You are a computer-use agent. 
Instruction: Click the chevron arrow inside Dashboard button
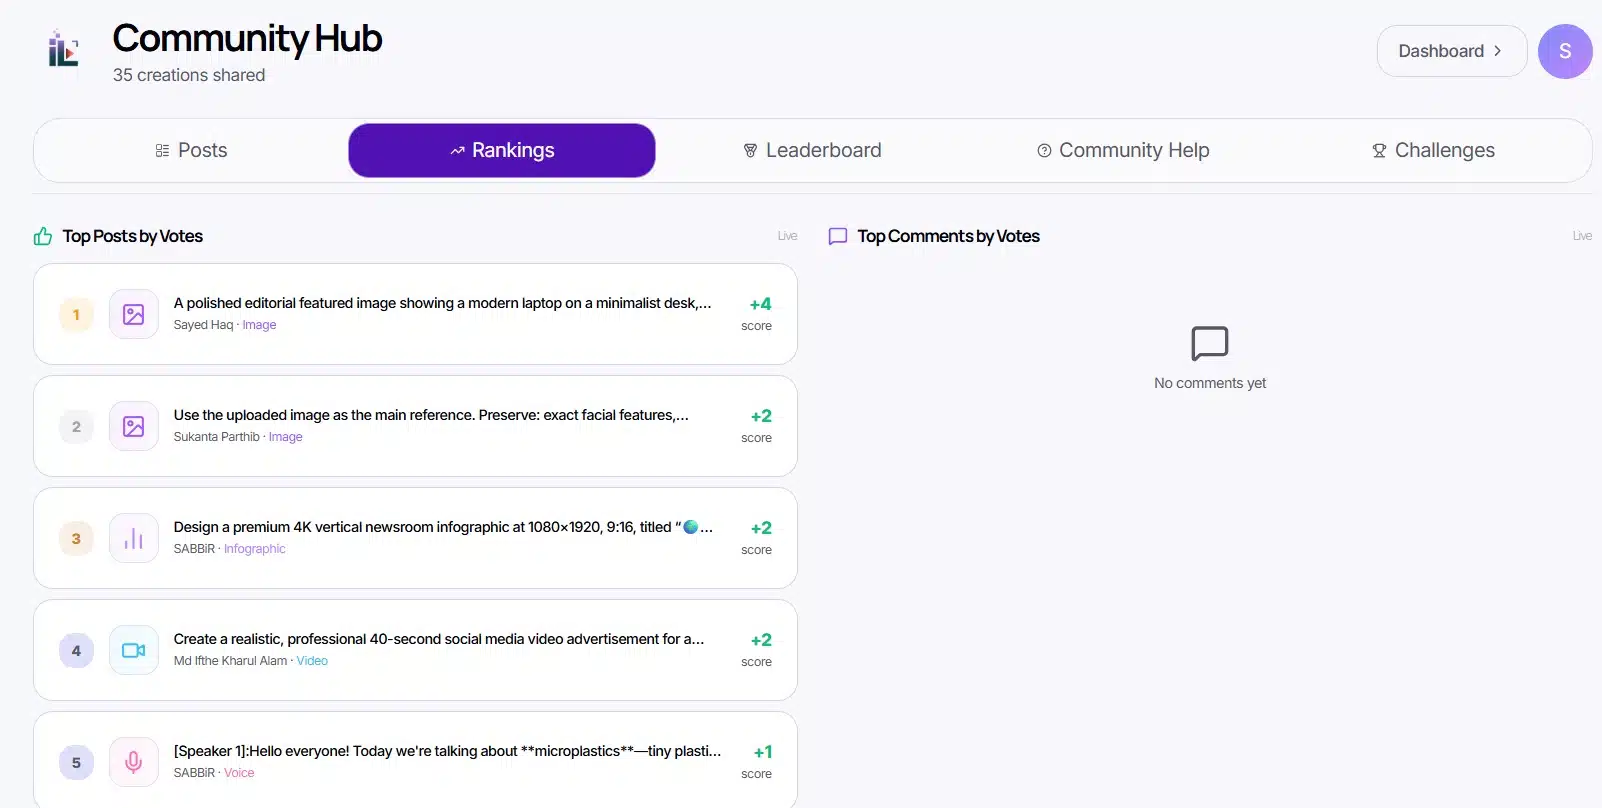1497,51
